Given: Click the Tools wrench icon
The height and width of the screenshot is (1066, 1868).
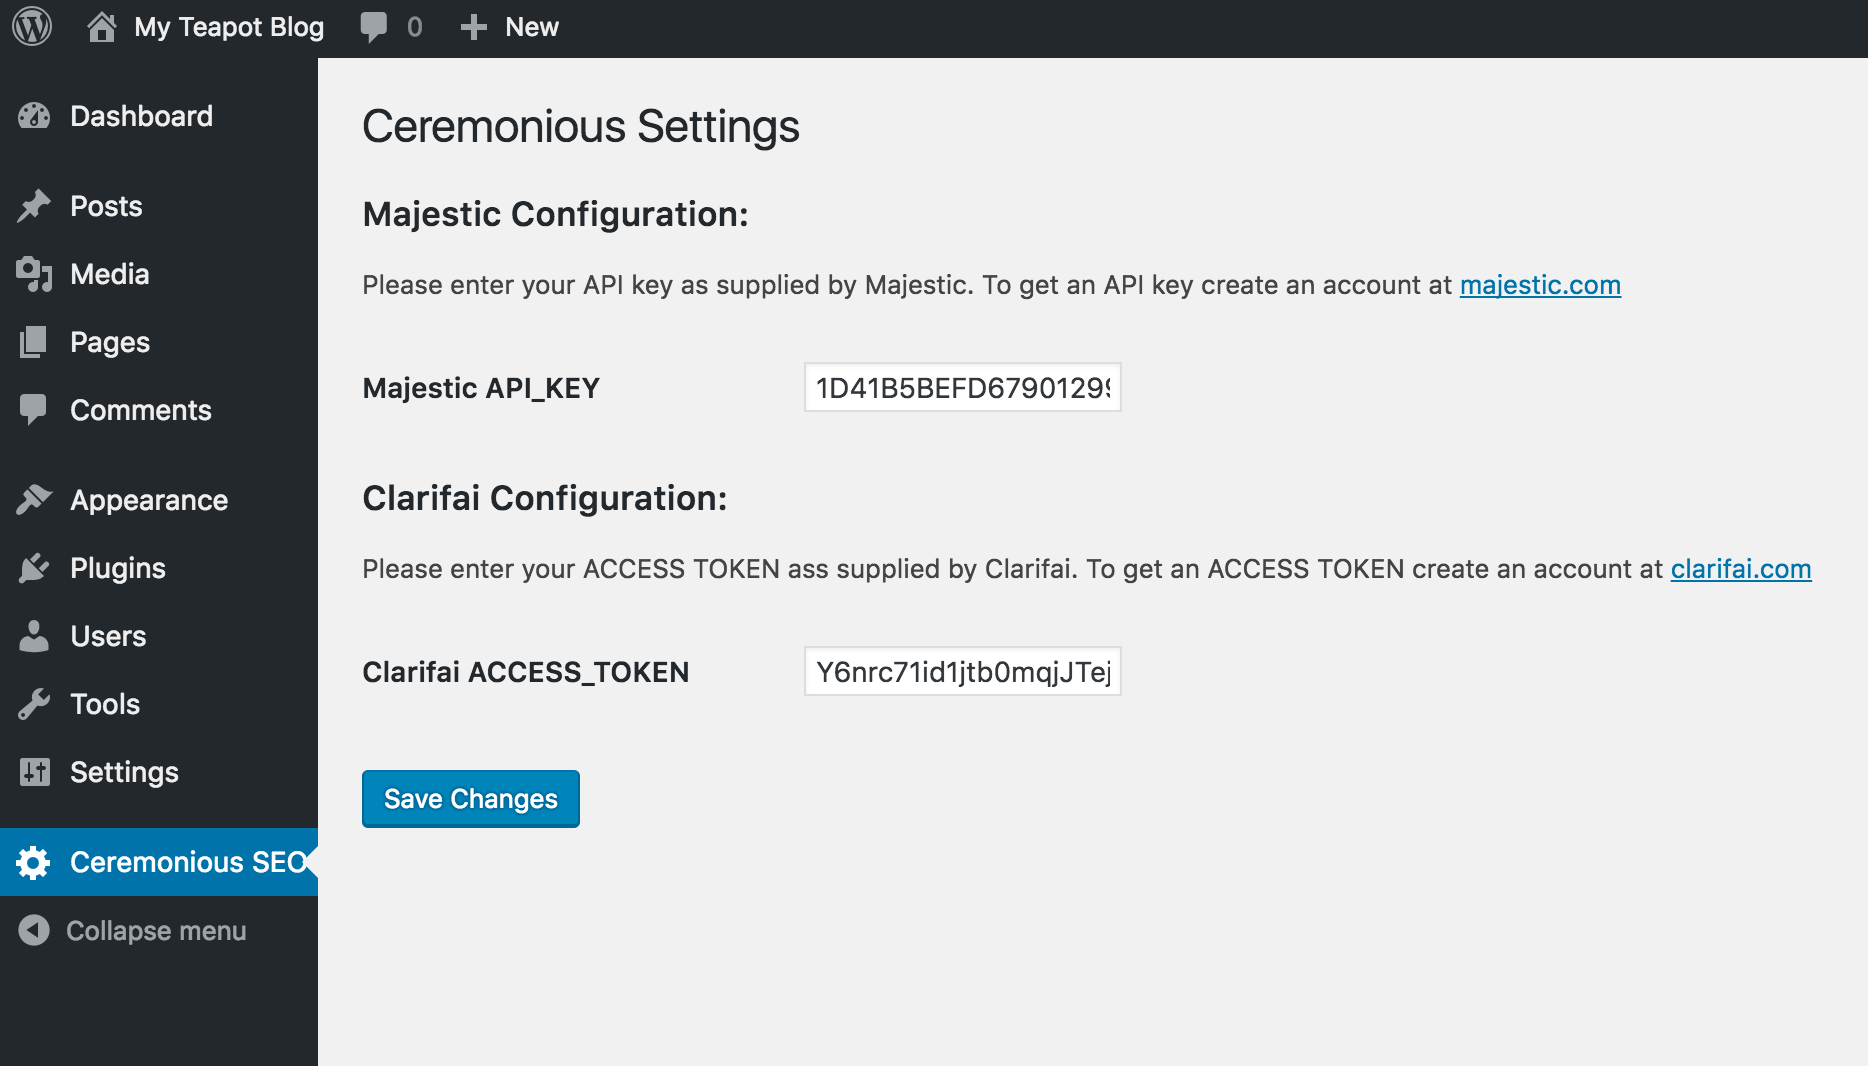Looking at the screenshot, I should point(34,704).
